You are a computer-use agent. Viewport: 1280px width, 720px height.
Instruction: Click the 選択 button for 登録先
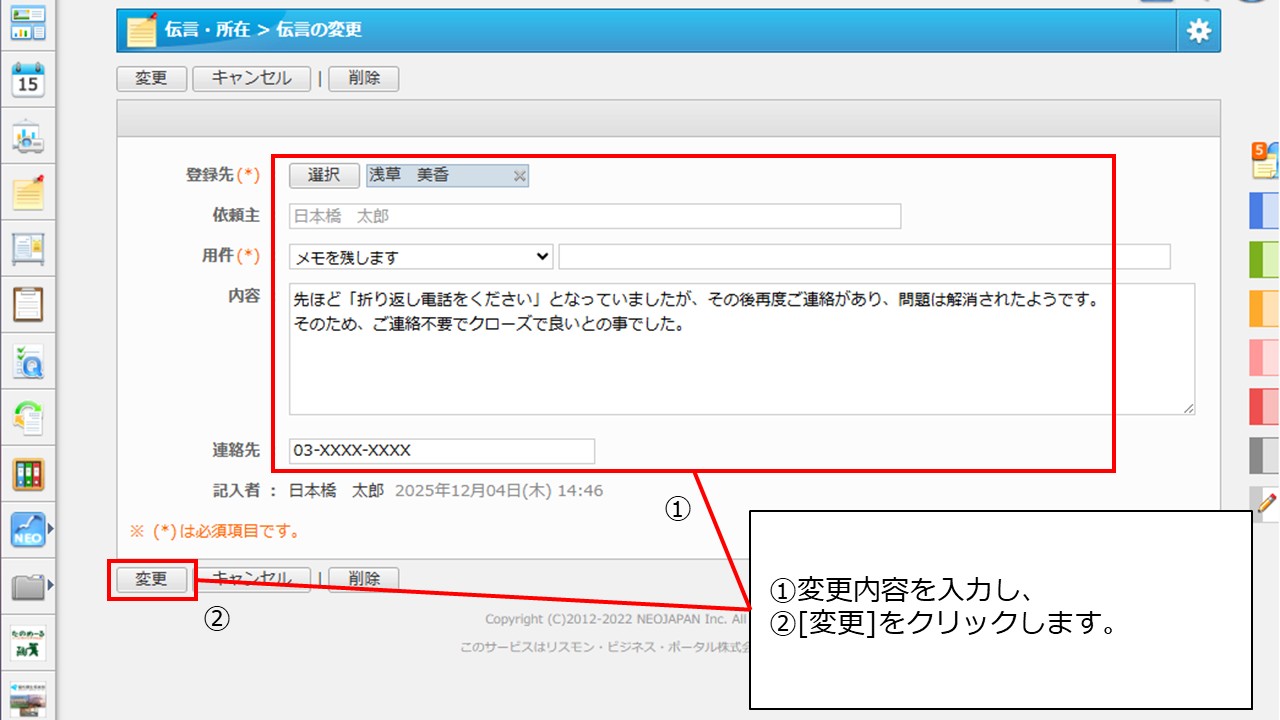click(x=324, y=175)
